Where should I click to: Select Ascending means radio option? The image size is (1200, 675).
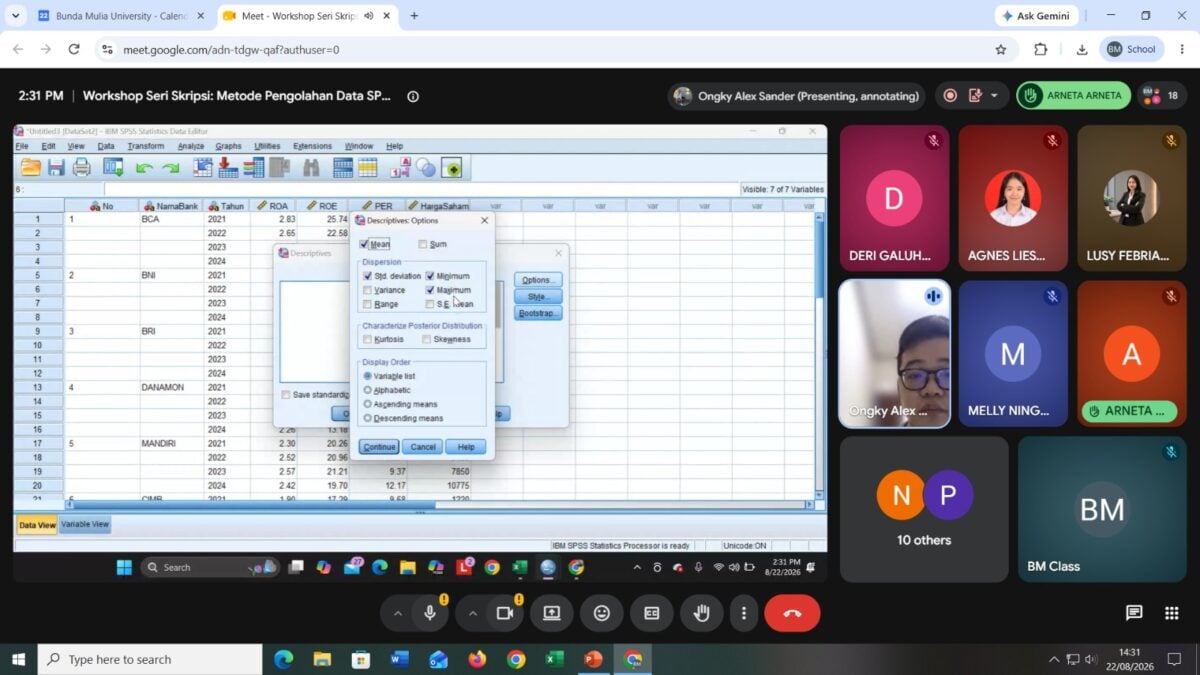point(368,404)
